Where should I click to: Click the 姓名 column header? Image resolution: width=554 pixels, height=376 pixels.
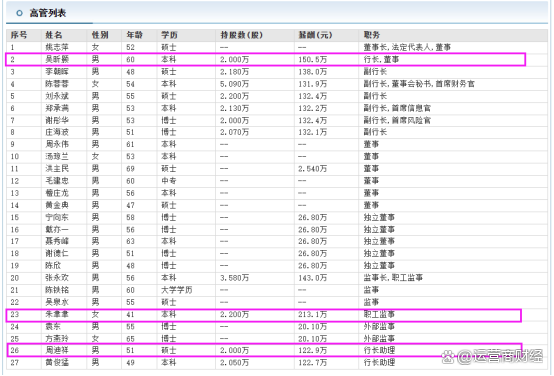[54, 35]
